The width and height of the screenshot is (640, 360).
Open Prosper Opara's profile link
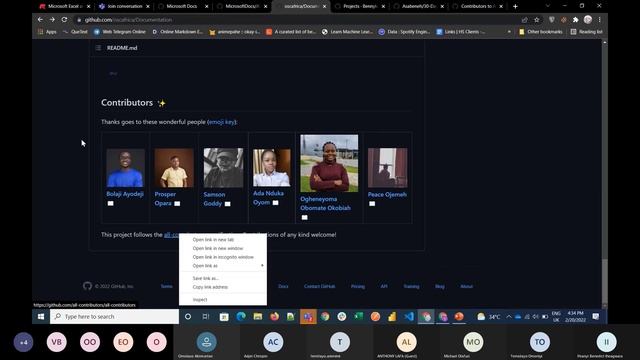pyautogui.click(x=165, y=199)
